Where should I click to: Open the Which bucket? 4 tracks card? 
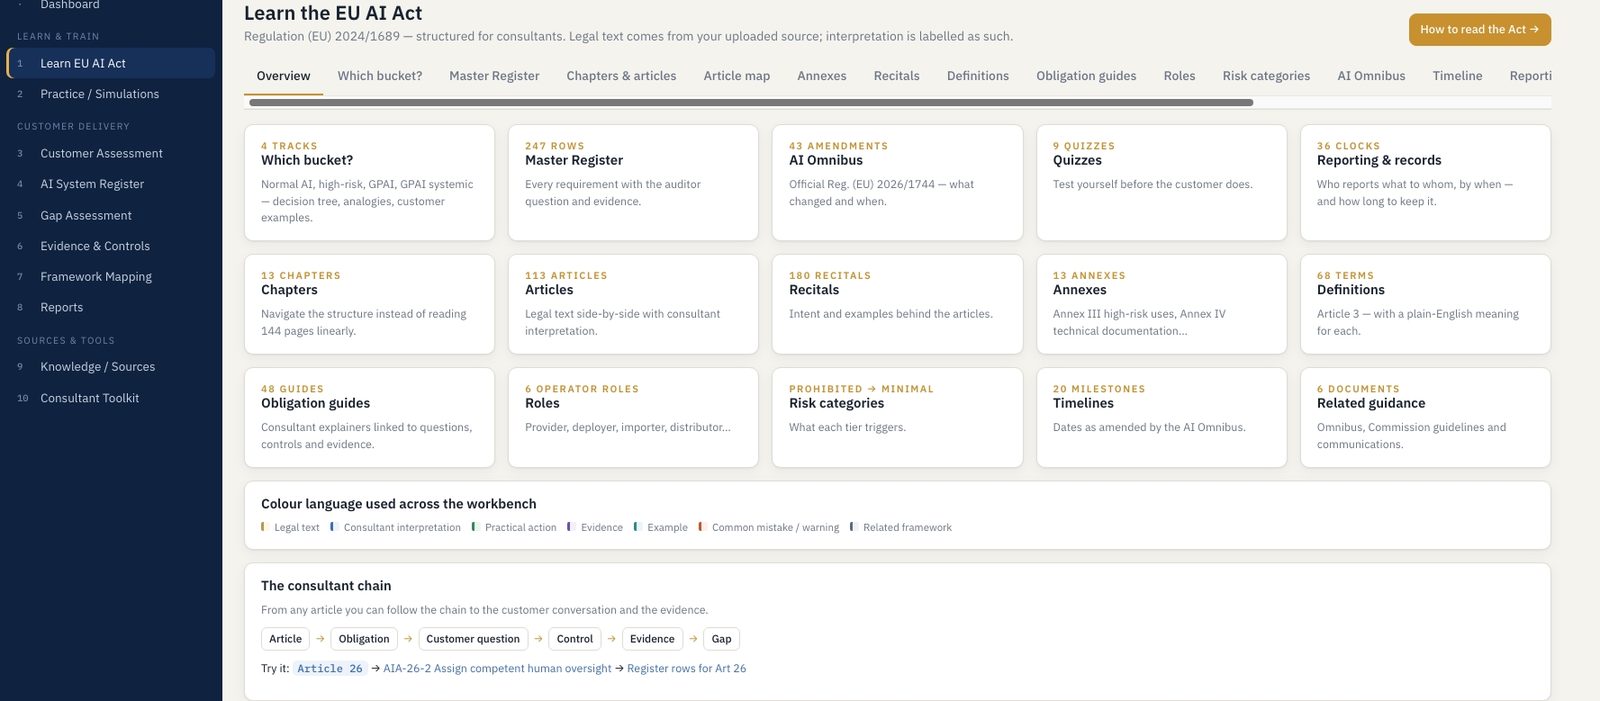click(369, 182)
